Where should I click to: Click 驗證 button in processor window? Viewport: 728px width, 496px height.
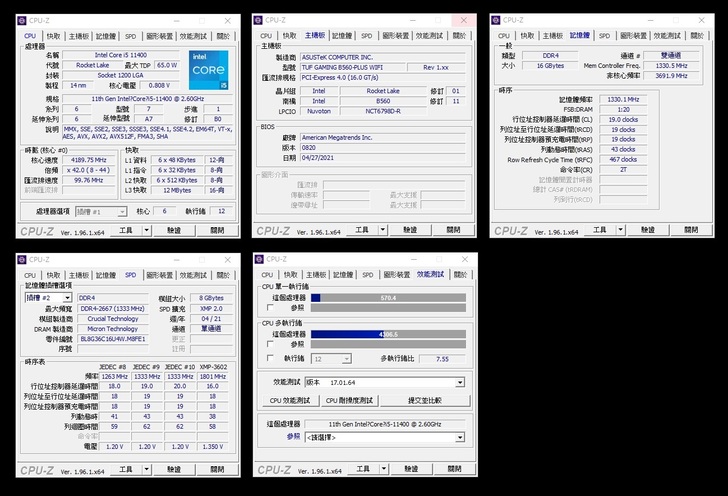174,230
